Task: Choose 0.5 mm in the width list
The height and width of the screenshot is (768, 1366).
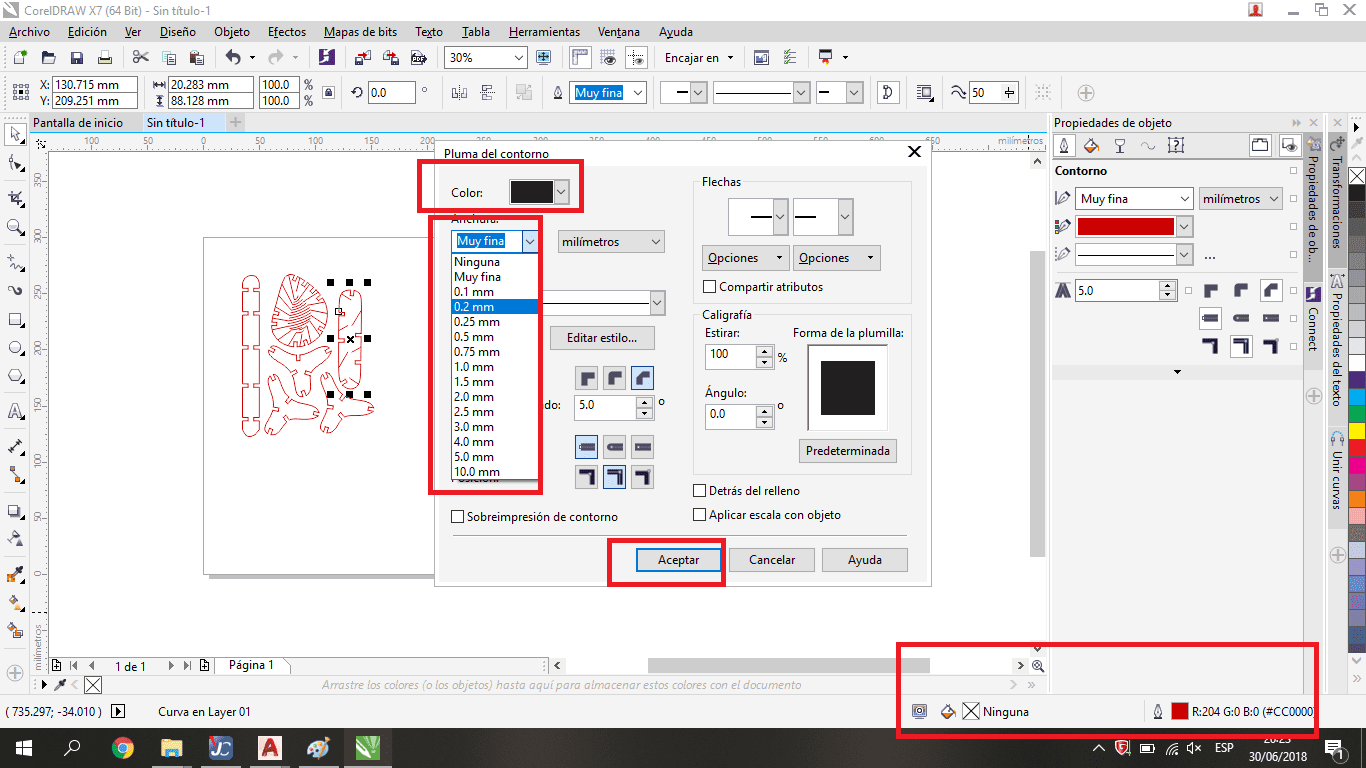Action: [x=495, y=337]
